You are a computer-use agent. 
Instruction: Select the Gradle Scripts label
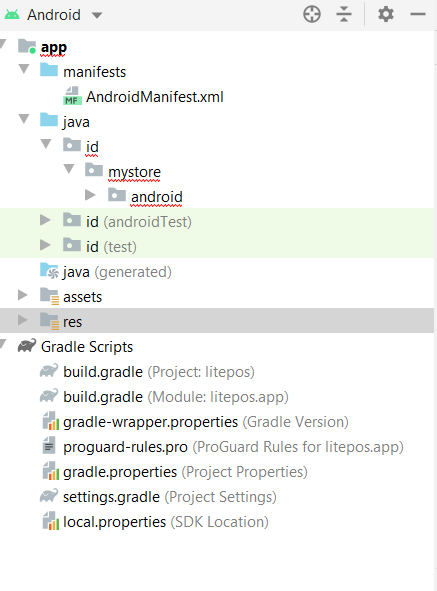click(87, 347)
